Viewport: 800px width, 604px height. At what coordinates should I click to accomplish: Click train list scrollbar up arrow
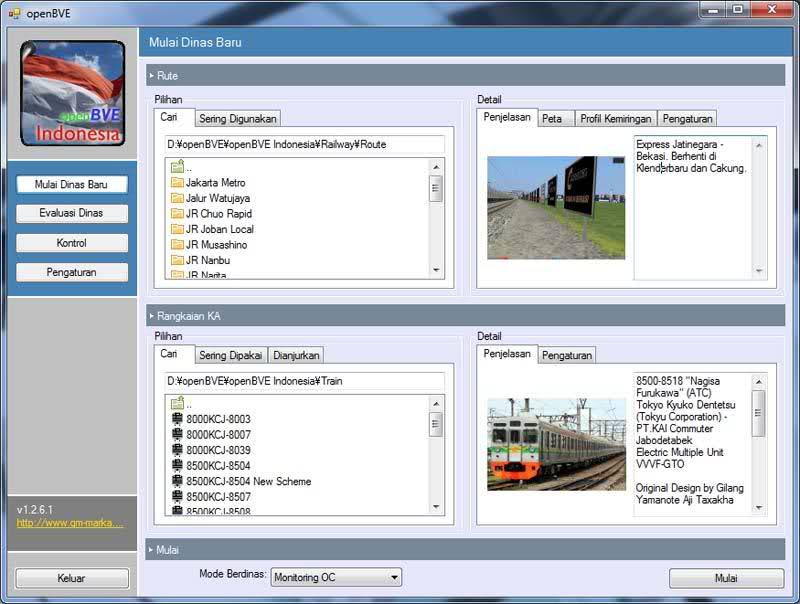point(436,404)
